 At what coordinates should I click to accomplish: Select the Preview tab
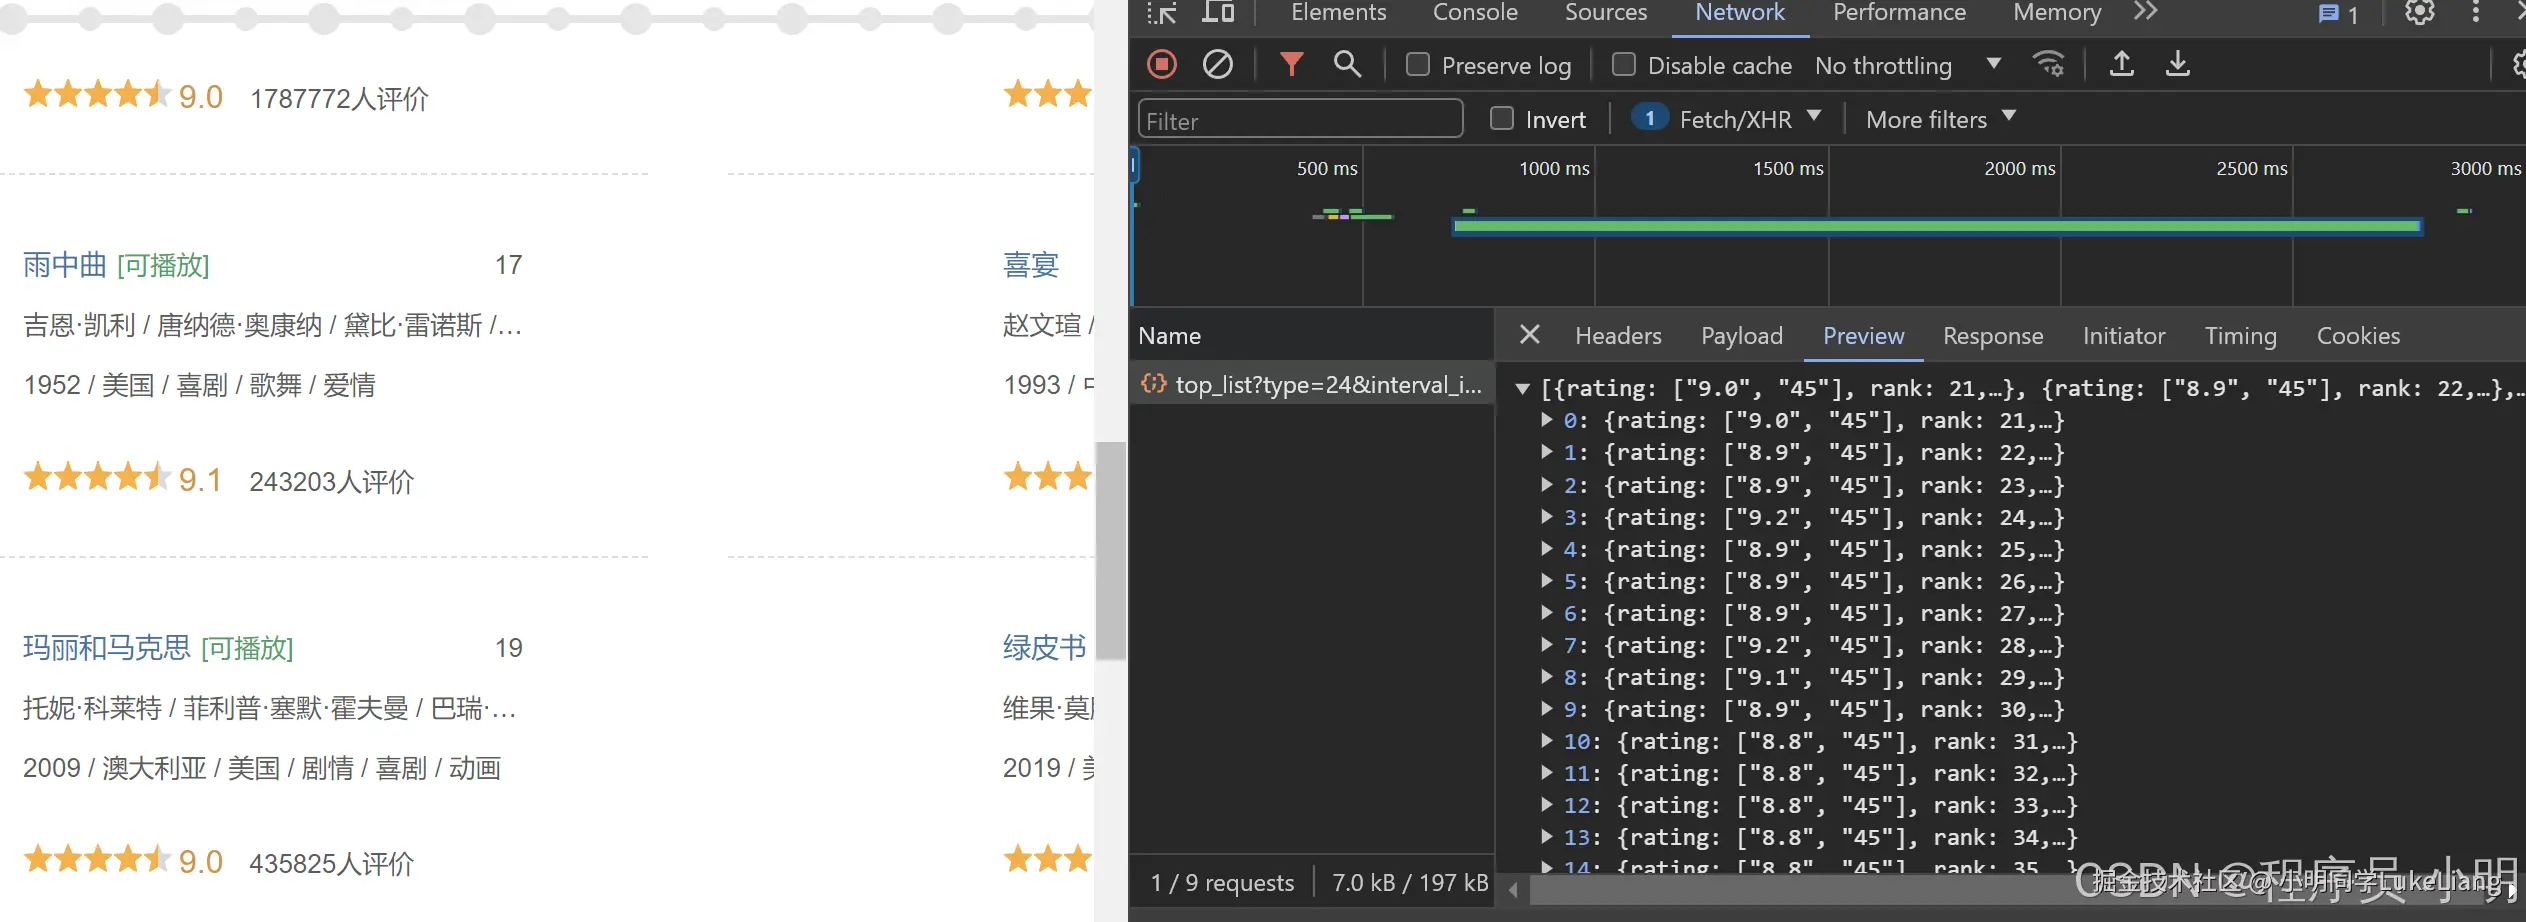click(1863, 336)
